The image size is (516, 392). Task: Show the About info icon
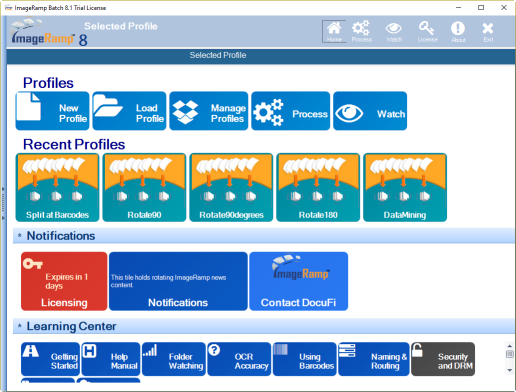(x=458, y=32)
